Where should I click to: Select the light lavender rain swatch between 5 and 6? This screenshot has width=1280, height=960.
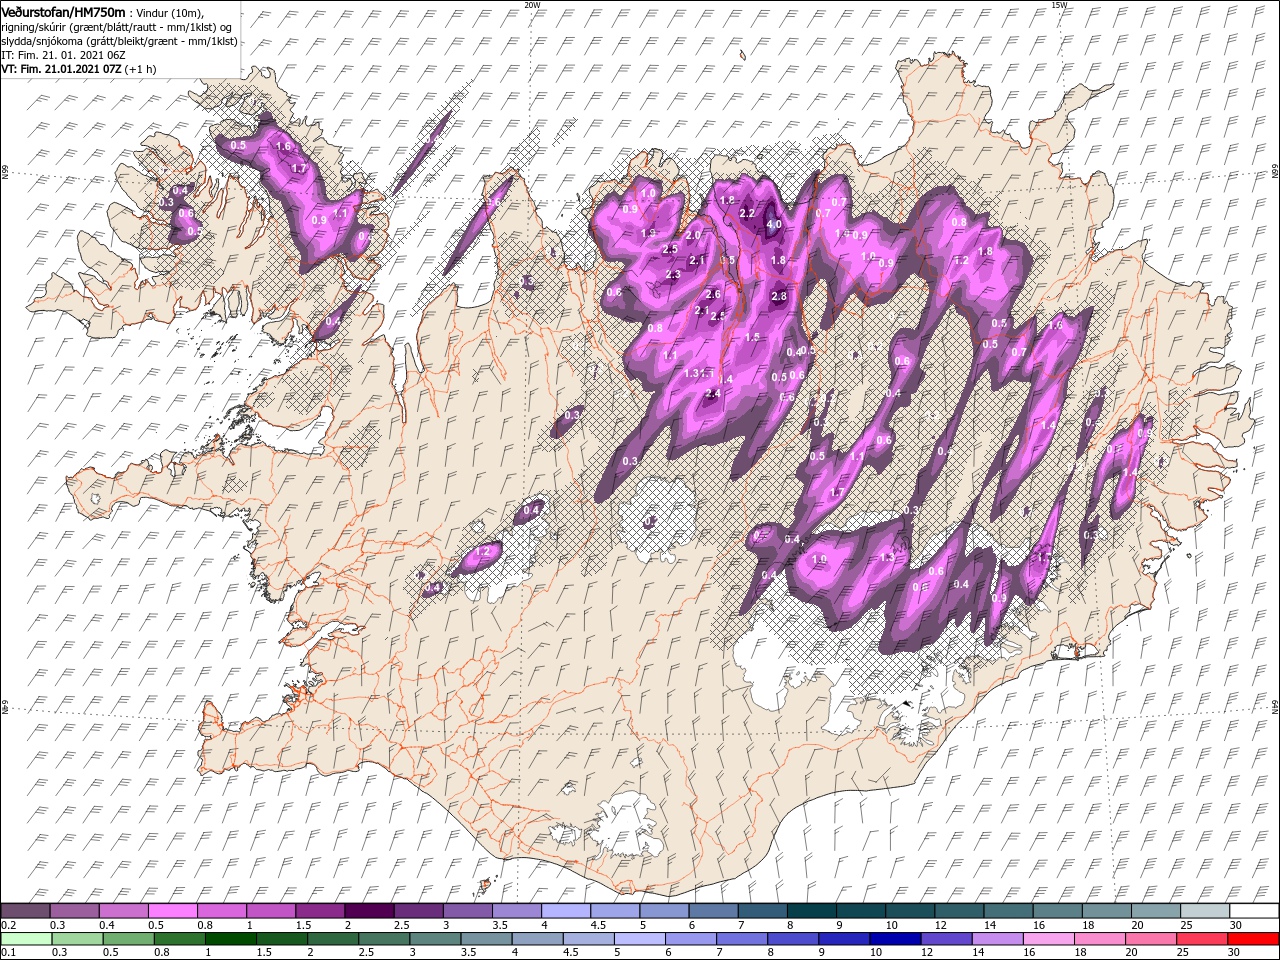coord(640,939)
